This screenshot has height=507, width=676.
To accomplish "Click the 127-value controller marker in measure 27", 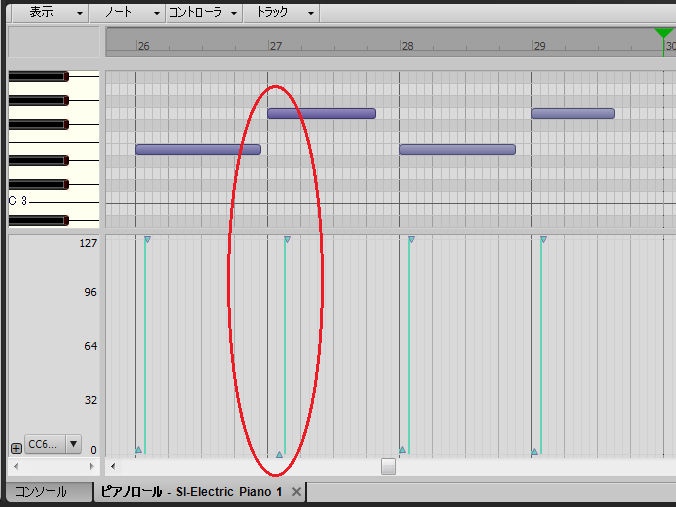I will click(288, 239).
